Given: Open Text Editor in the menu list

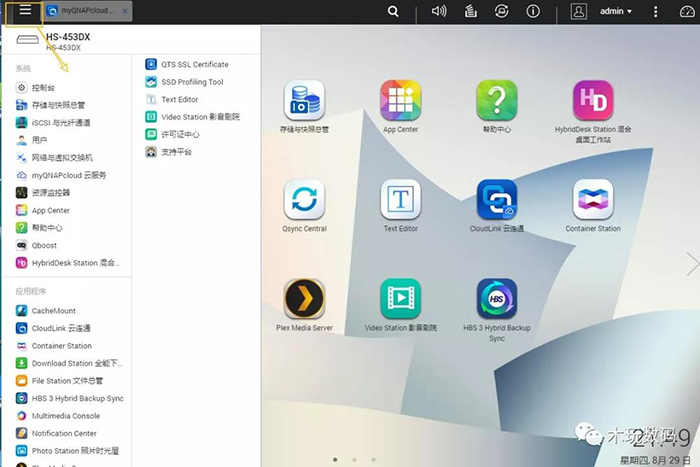Looking at the screenshot, I should coord(172,99).
